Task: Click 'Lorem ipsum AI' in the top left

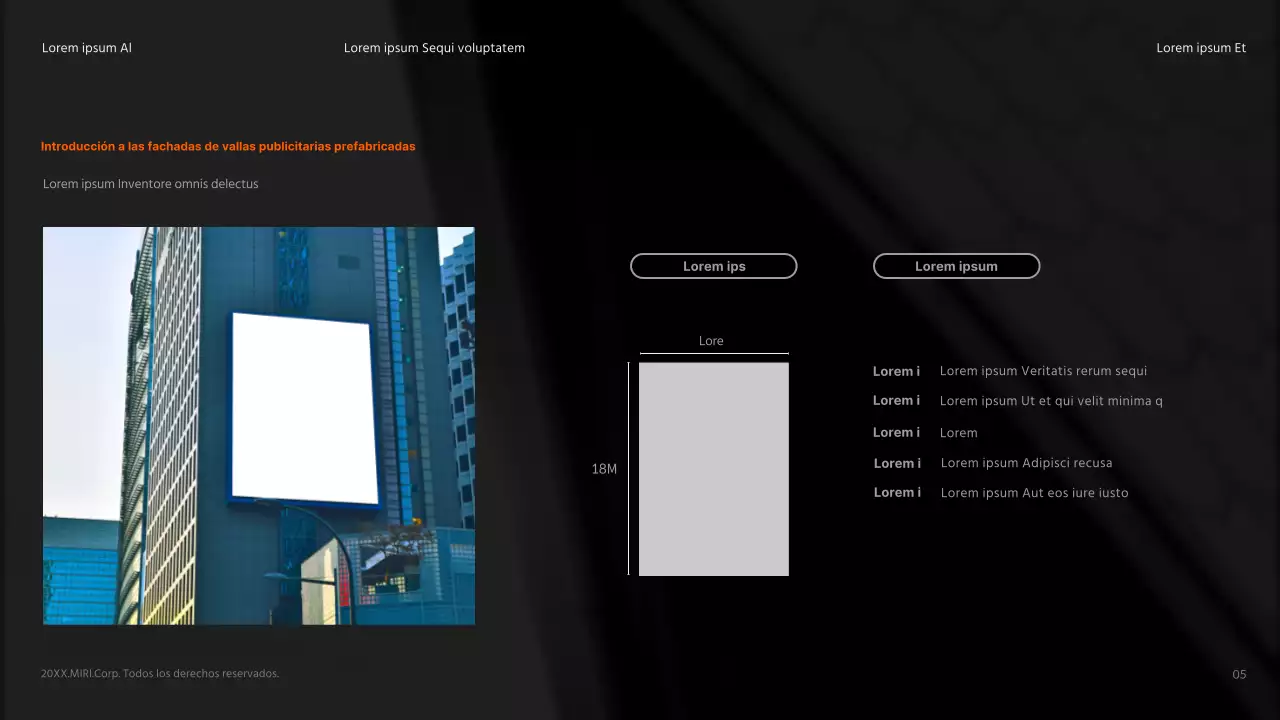Action: click(x=87, y=47)
